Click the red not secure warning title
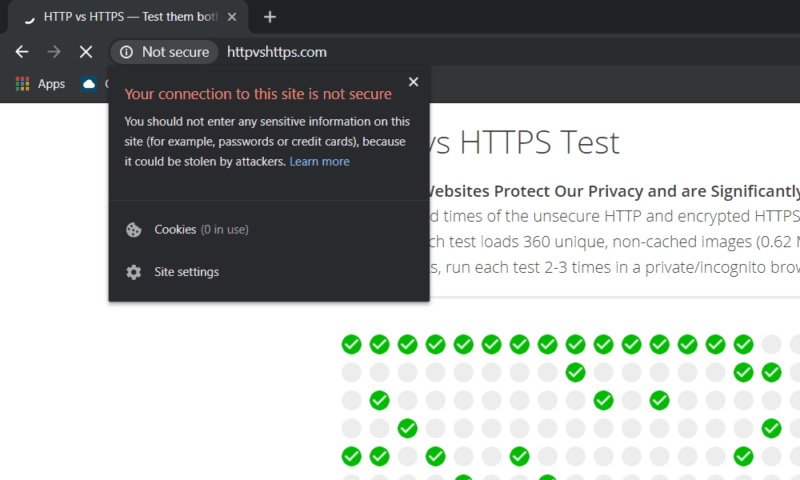This screenshot has height=480, width=800. (x=258, y=94)
